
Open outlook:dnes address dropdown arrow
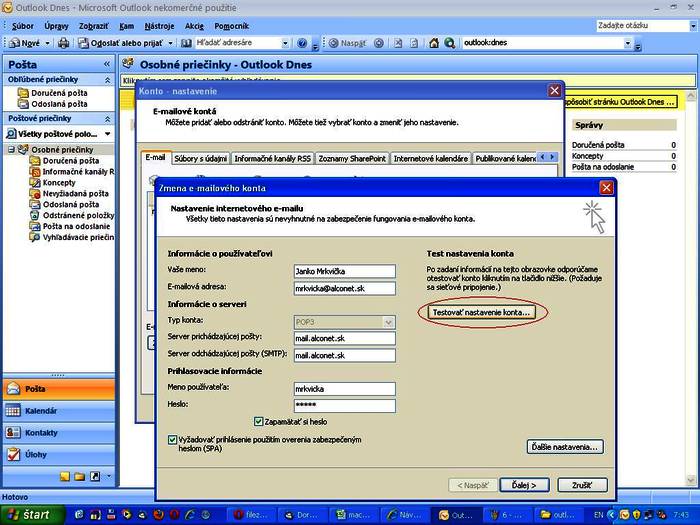click(628, 43)
